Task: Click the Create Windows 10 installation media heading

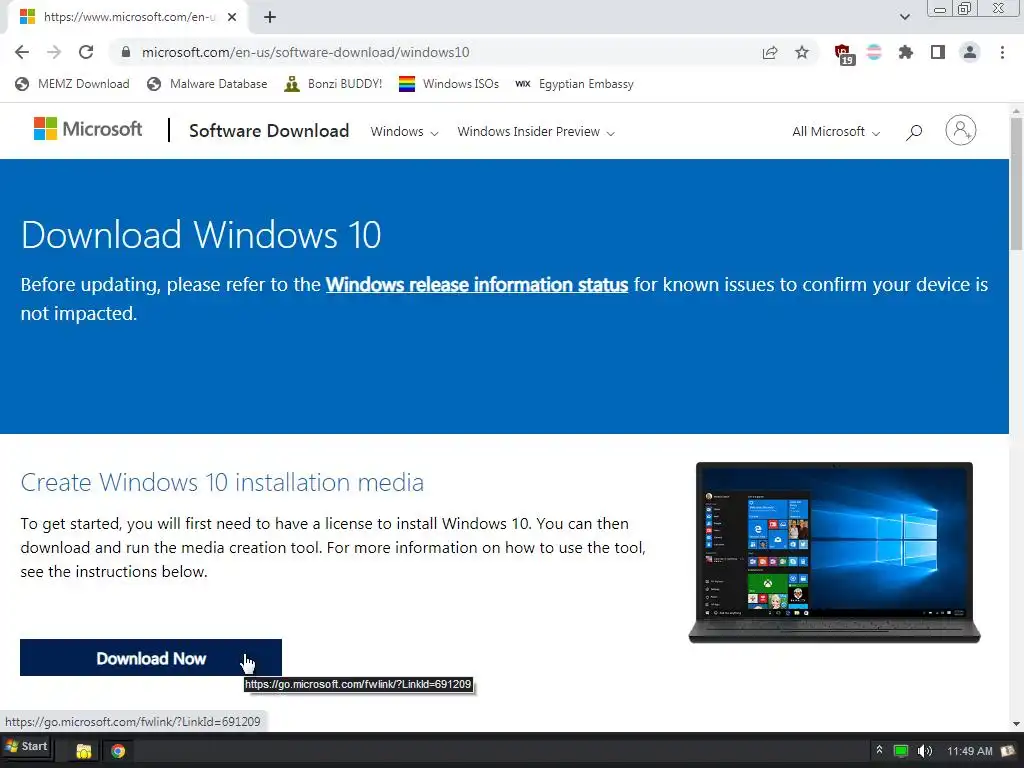Action: 222,483
